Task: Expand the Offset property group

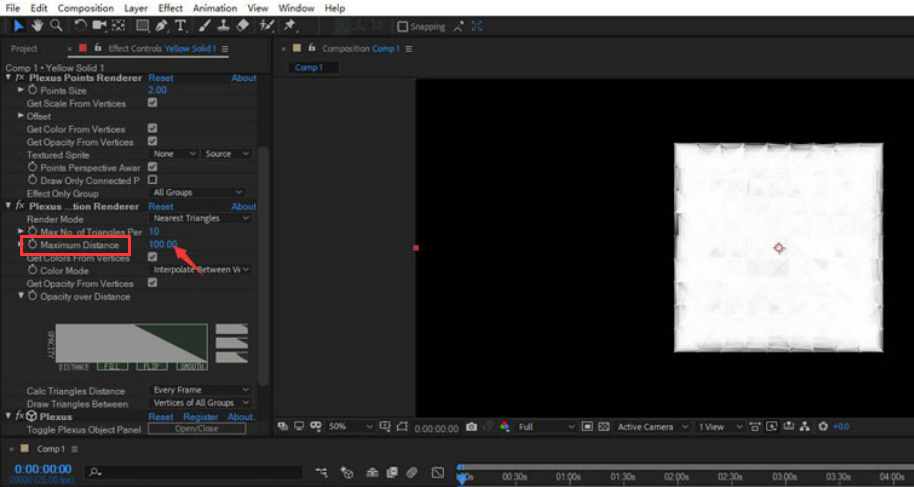Action: (21, 116)
